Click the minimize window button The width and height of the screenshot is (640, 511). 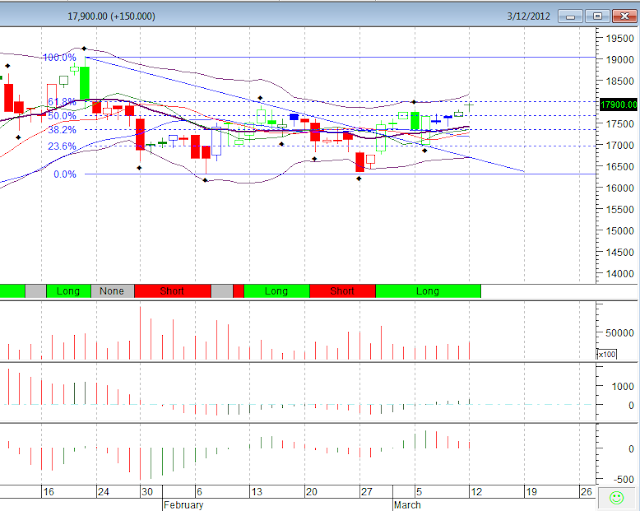(570, 16)
